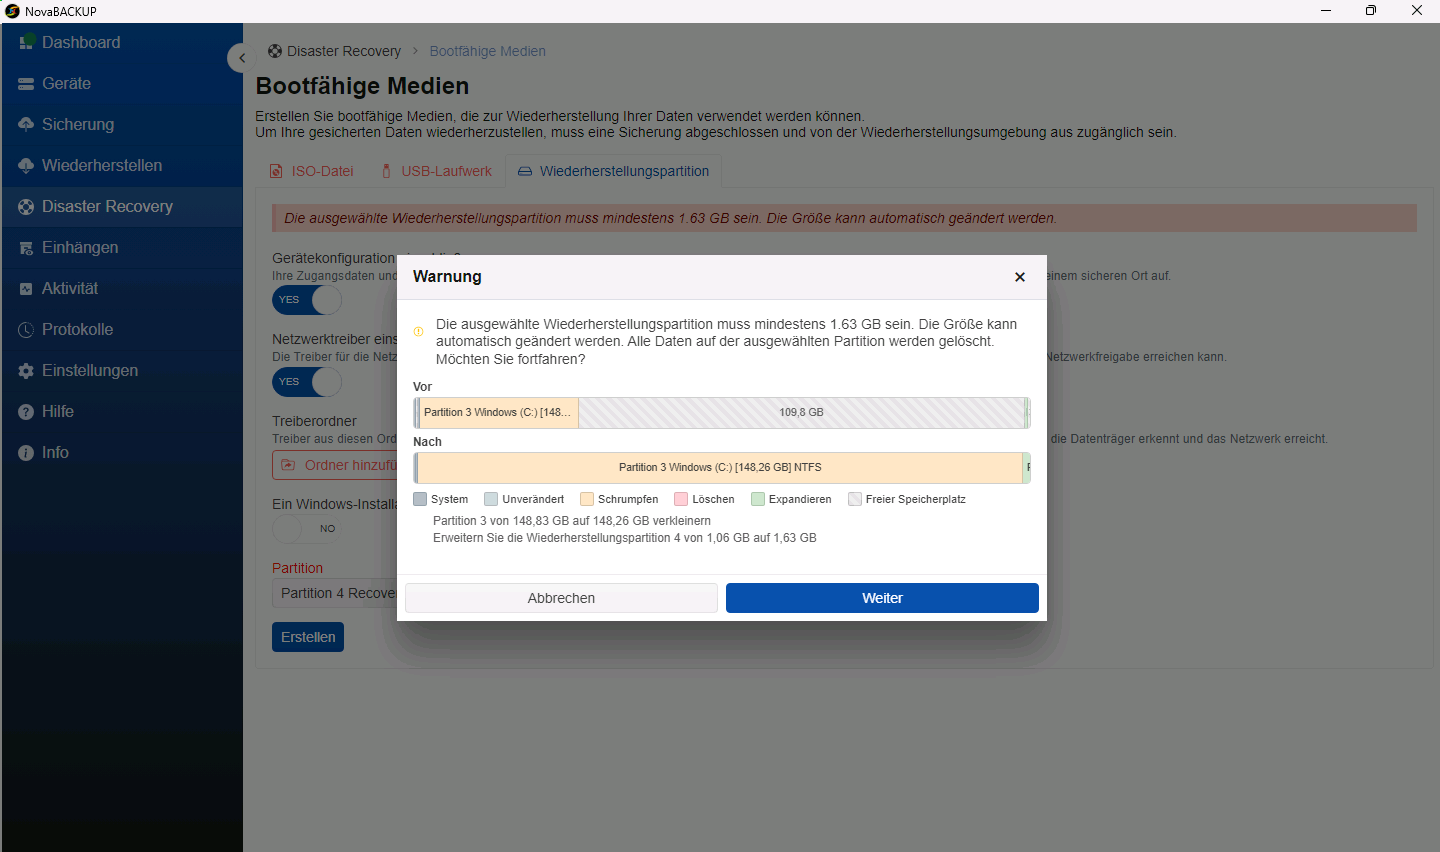The height and width of the screenshot is (852, 1440).
Task: Close the Warnung dialog with X
Action: (x=1020, y=277)
